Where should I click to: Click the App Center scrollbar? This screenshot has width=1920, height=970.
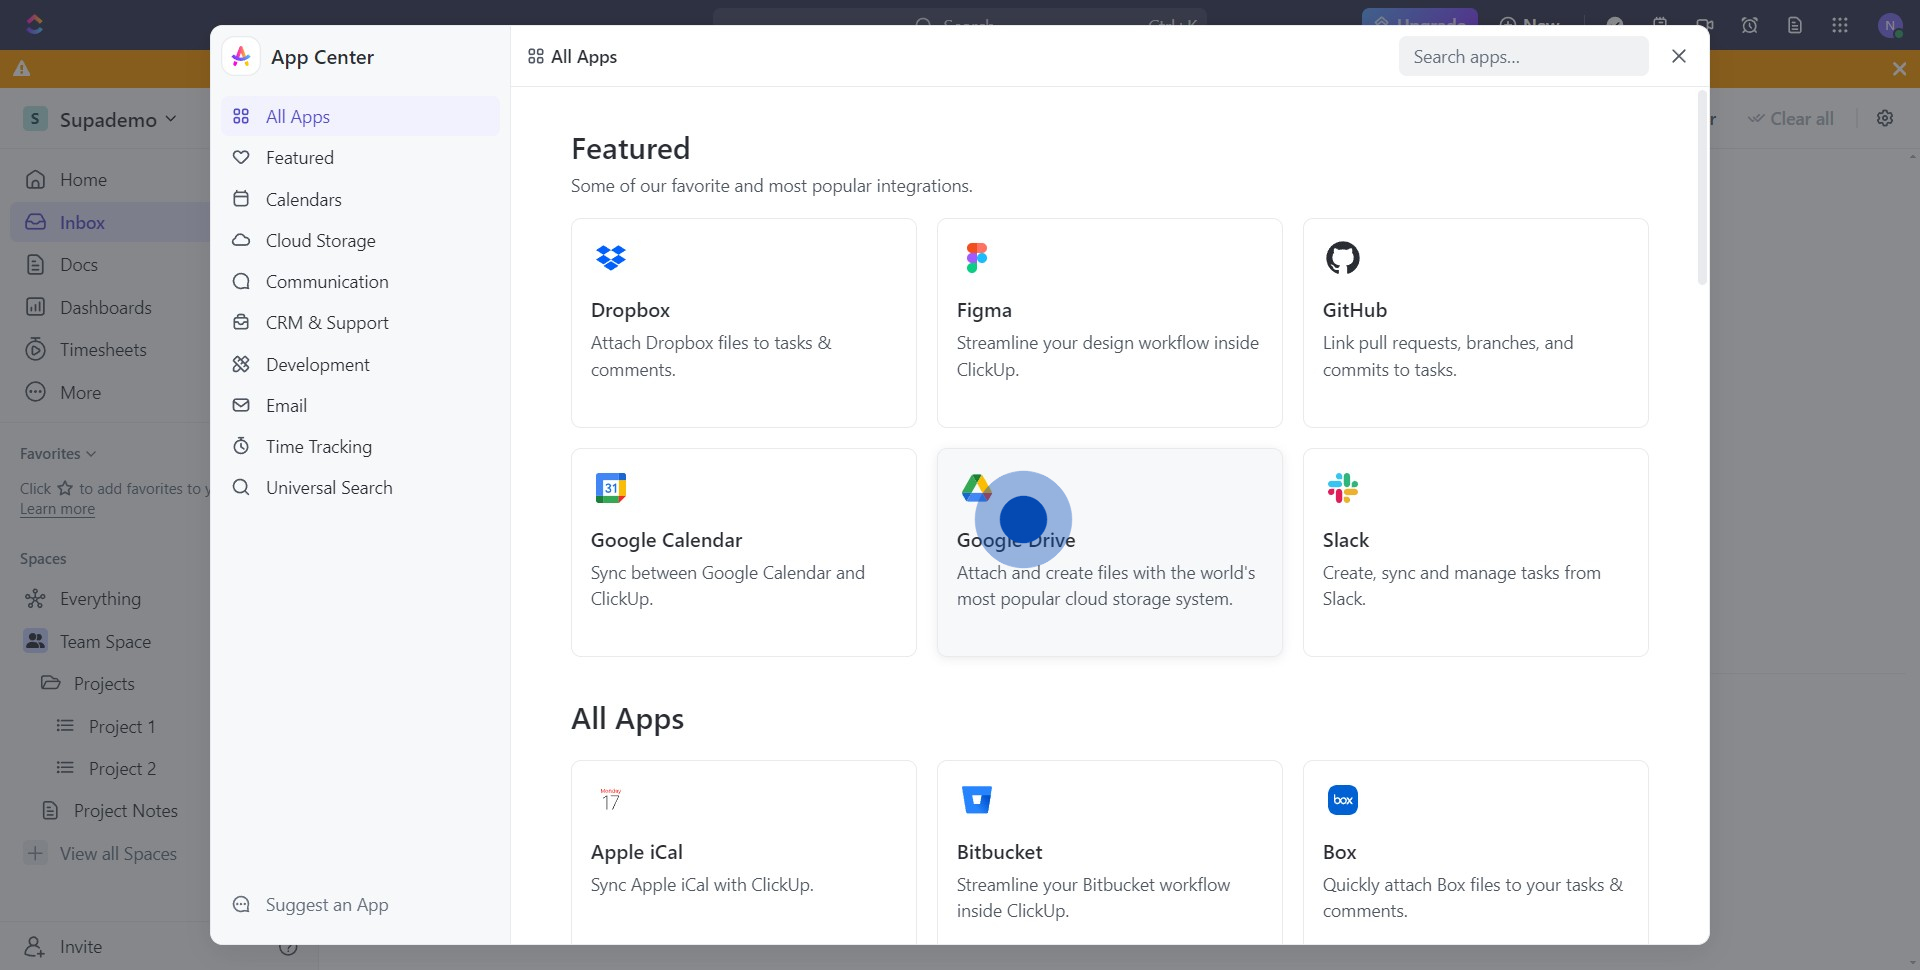point(1702,188)
